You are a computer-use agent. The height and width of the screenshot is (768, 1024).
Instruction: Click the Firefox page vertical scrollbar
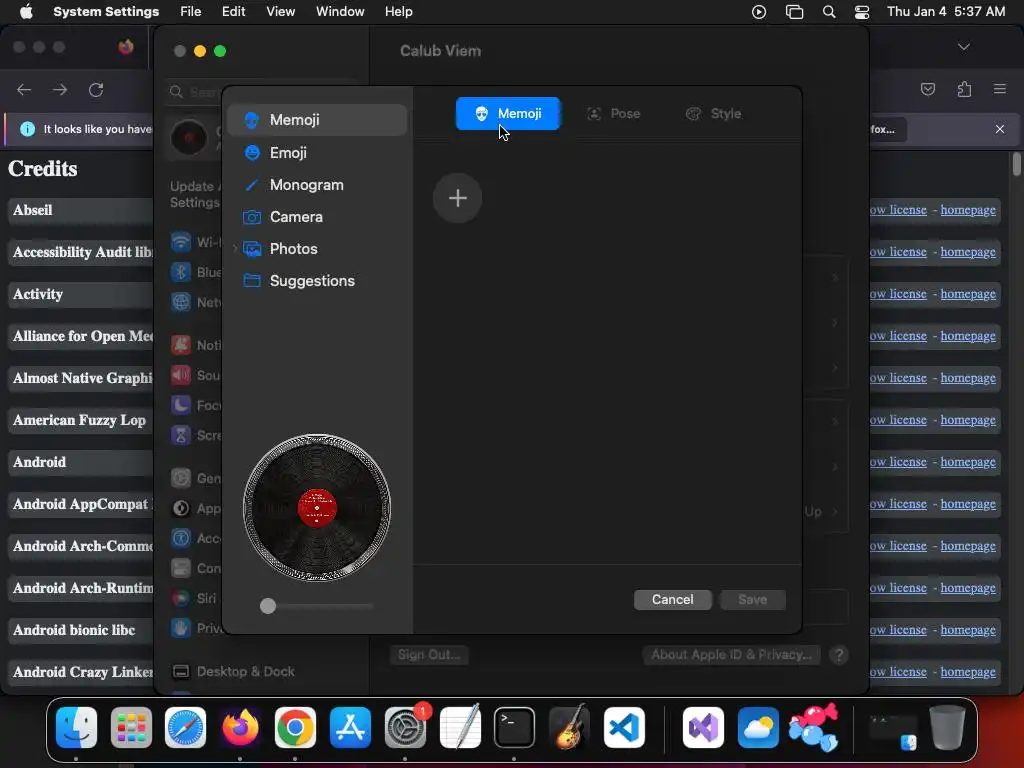tap(1017, 163)
